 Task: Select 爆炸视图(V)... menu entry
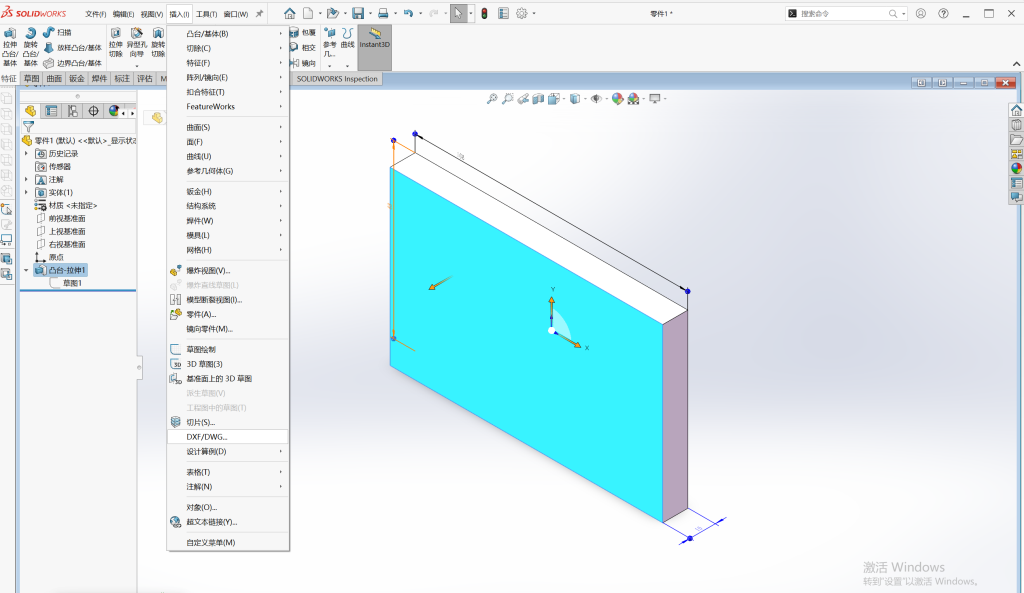(x=227, y=270)
